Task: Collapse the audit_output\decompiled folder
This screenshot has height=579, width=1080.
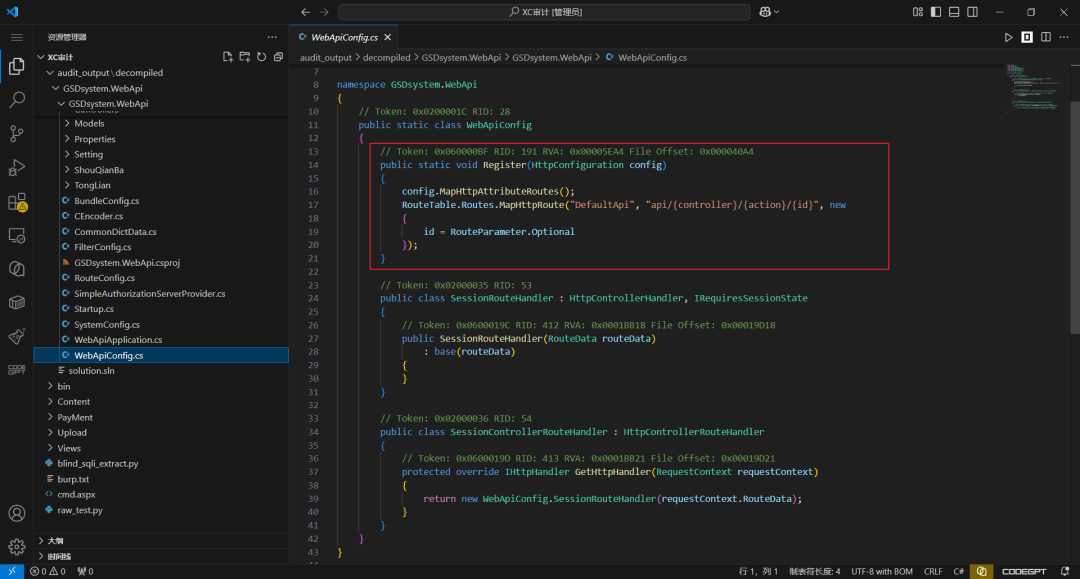Action: [x=50, y=72]
